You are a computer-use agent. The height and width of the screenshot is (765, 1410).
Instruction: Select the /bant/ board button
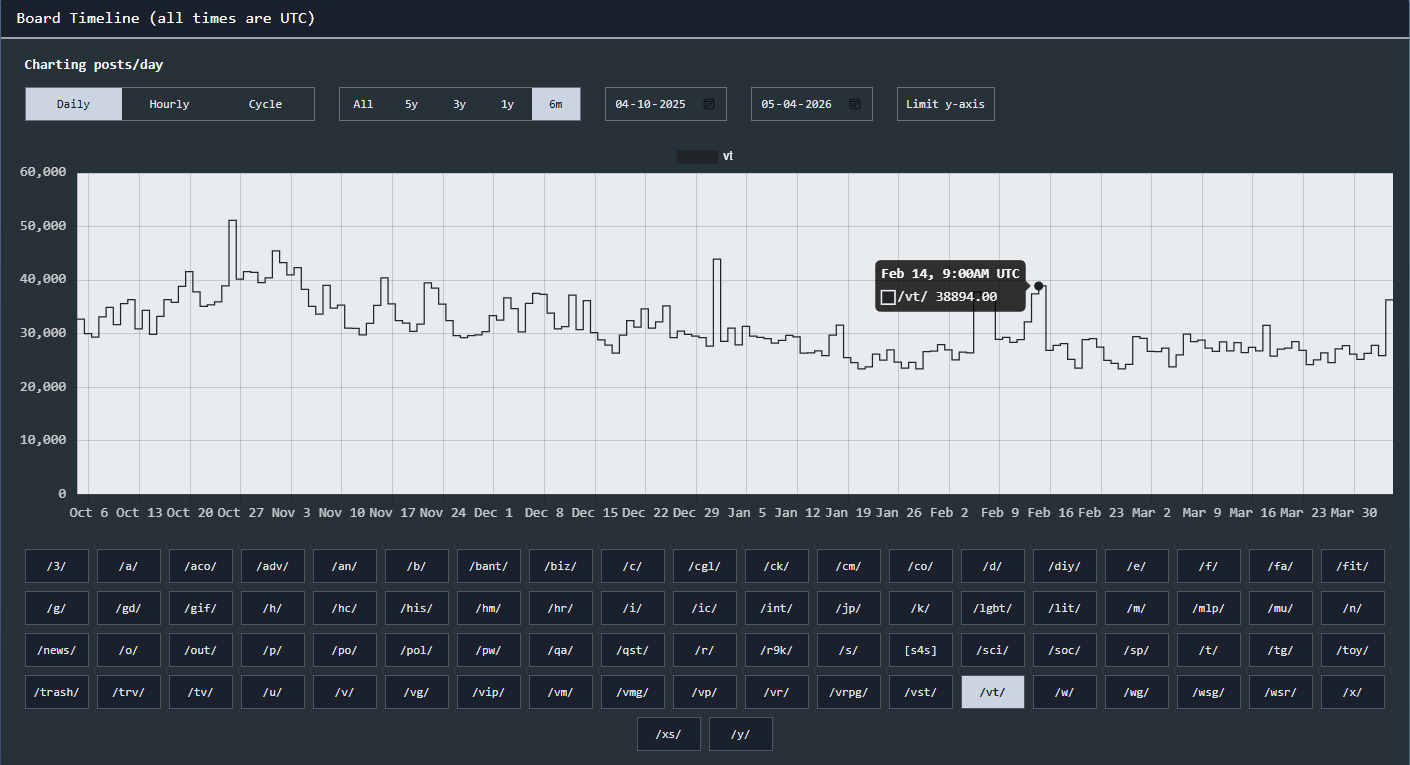point(489,566)
